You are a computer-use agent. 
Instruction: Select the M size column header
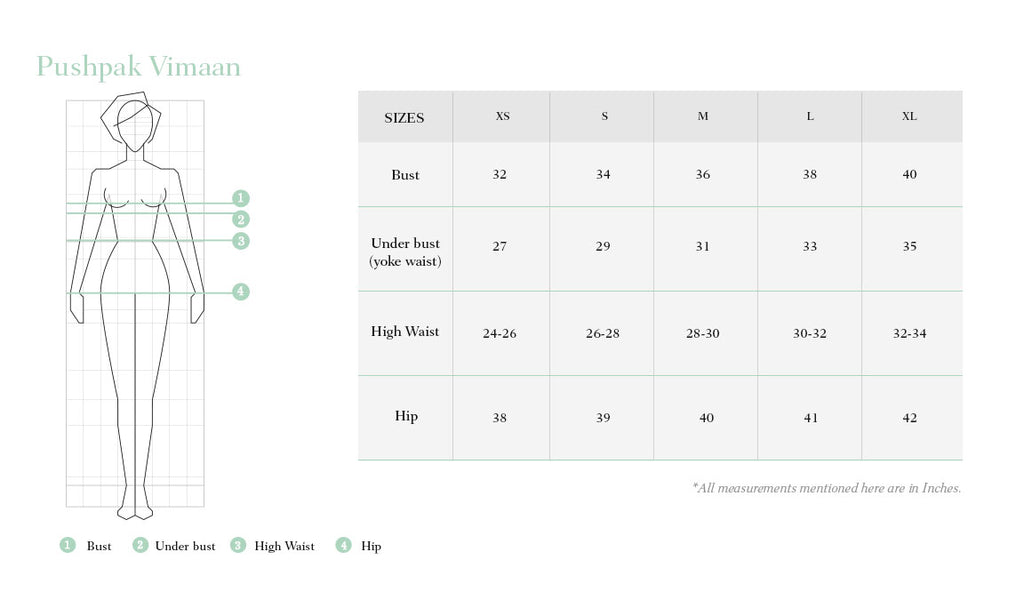click(x=703, y=116)
